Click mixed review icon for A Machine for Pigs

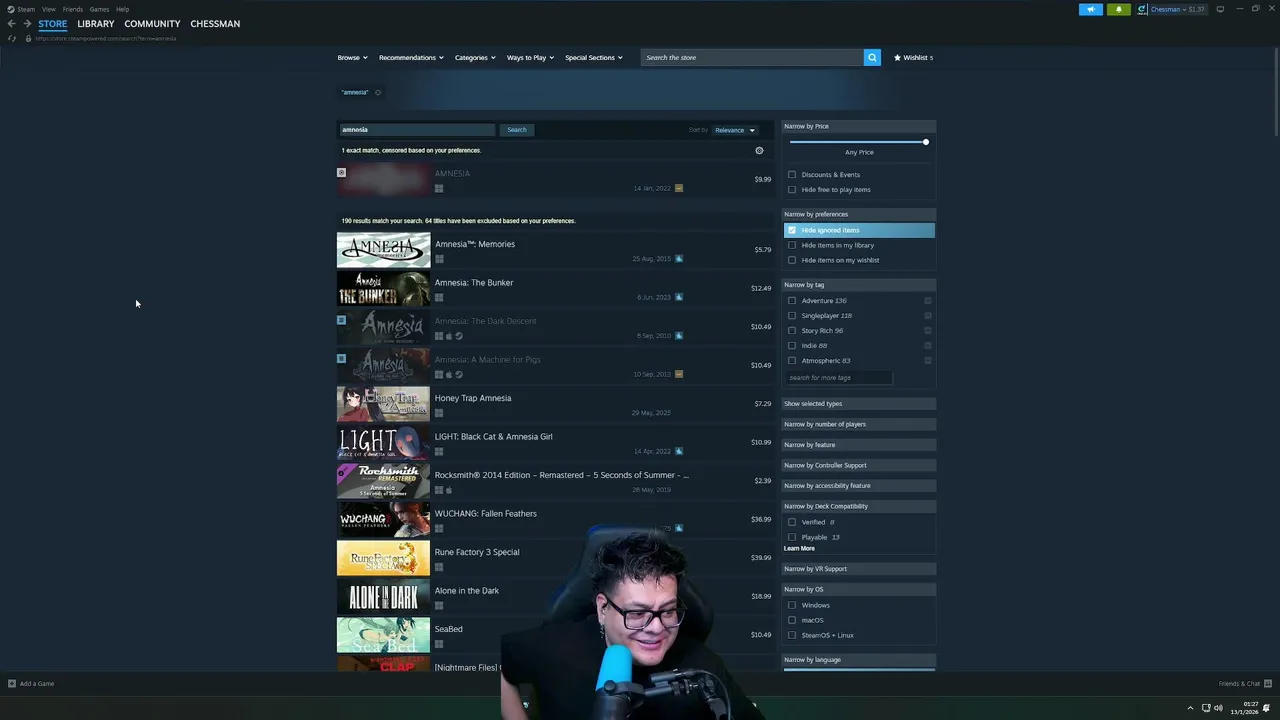pos(679,374)
